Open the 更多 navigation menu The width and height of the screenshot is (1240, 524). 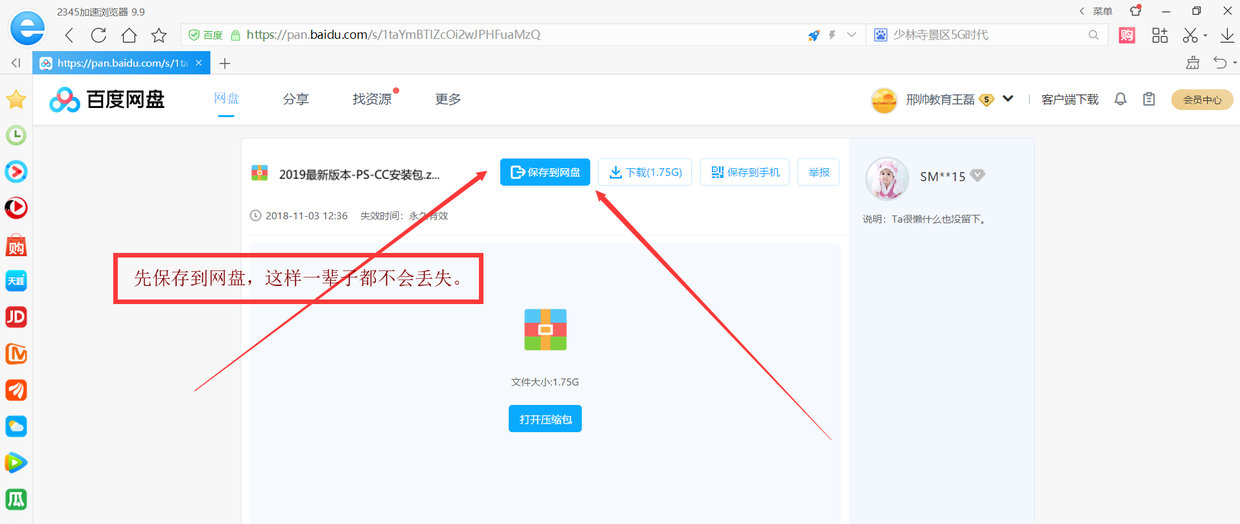click(x=448, y=99)
